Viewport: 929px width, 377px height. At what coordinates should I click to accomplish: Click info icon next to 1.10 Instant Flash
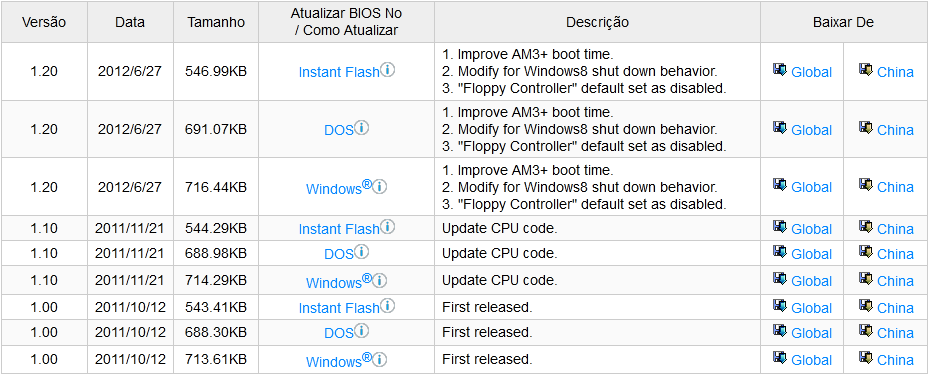point(387,227)
